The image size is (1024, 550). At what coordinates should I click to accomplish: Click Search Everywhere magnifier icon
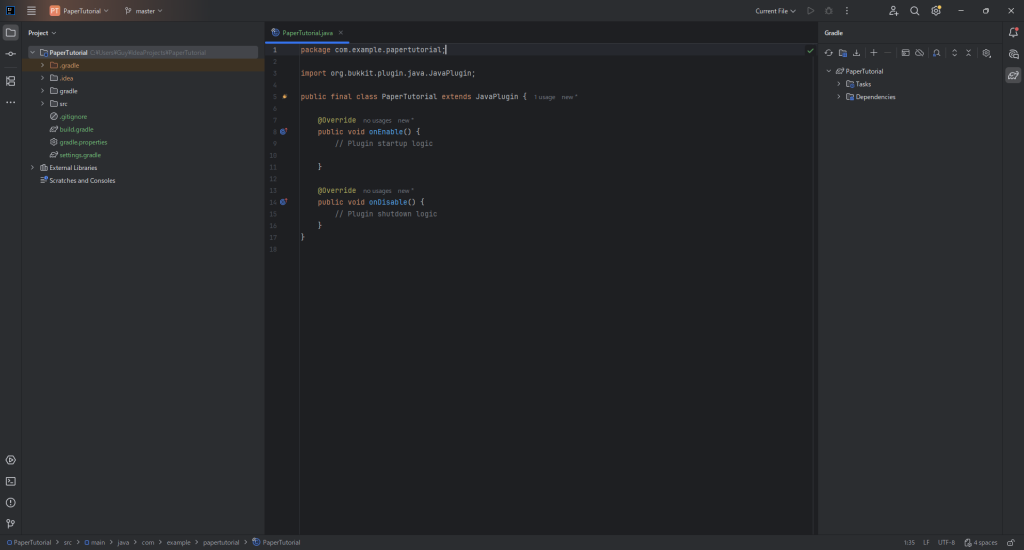914,11
